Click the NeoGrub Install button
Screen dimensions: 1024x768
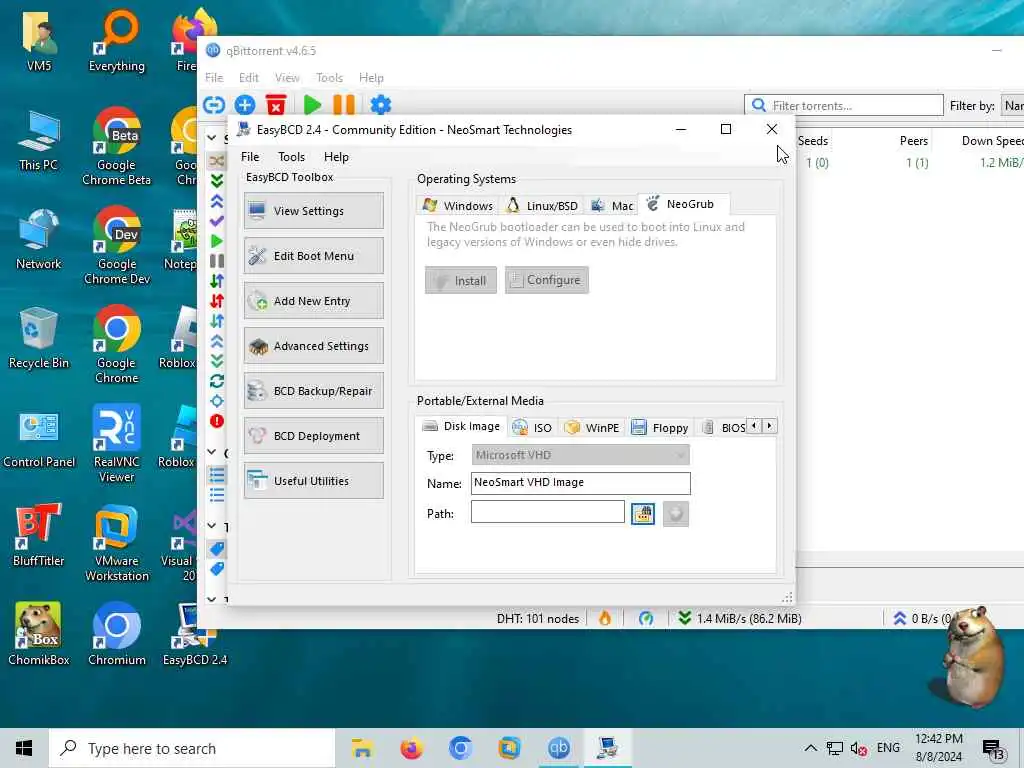[461, 280]
